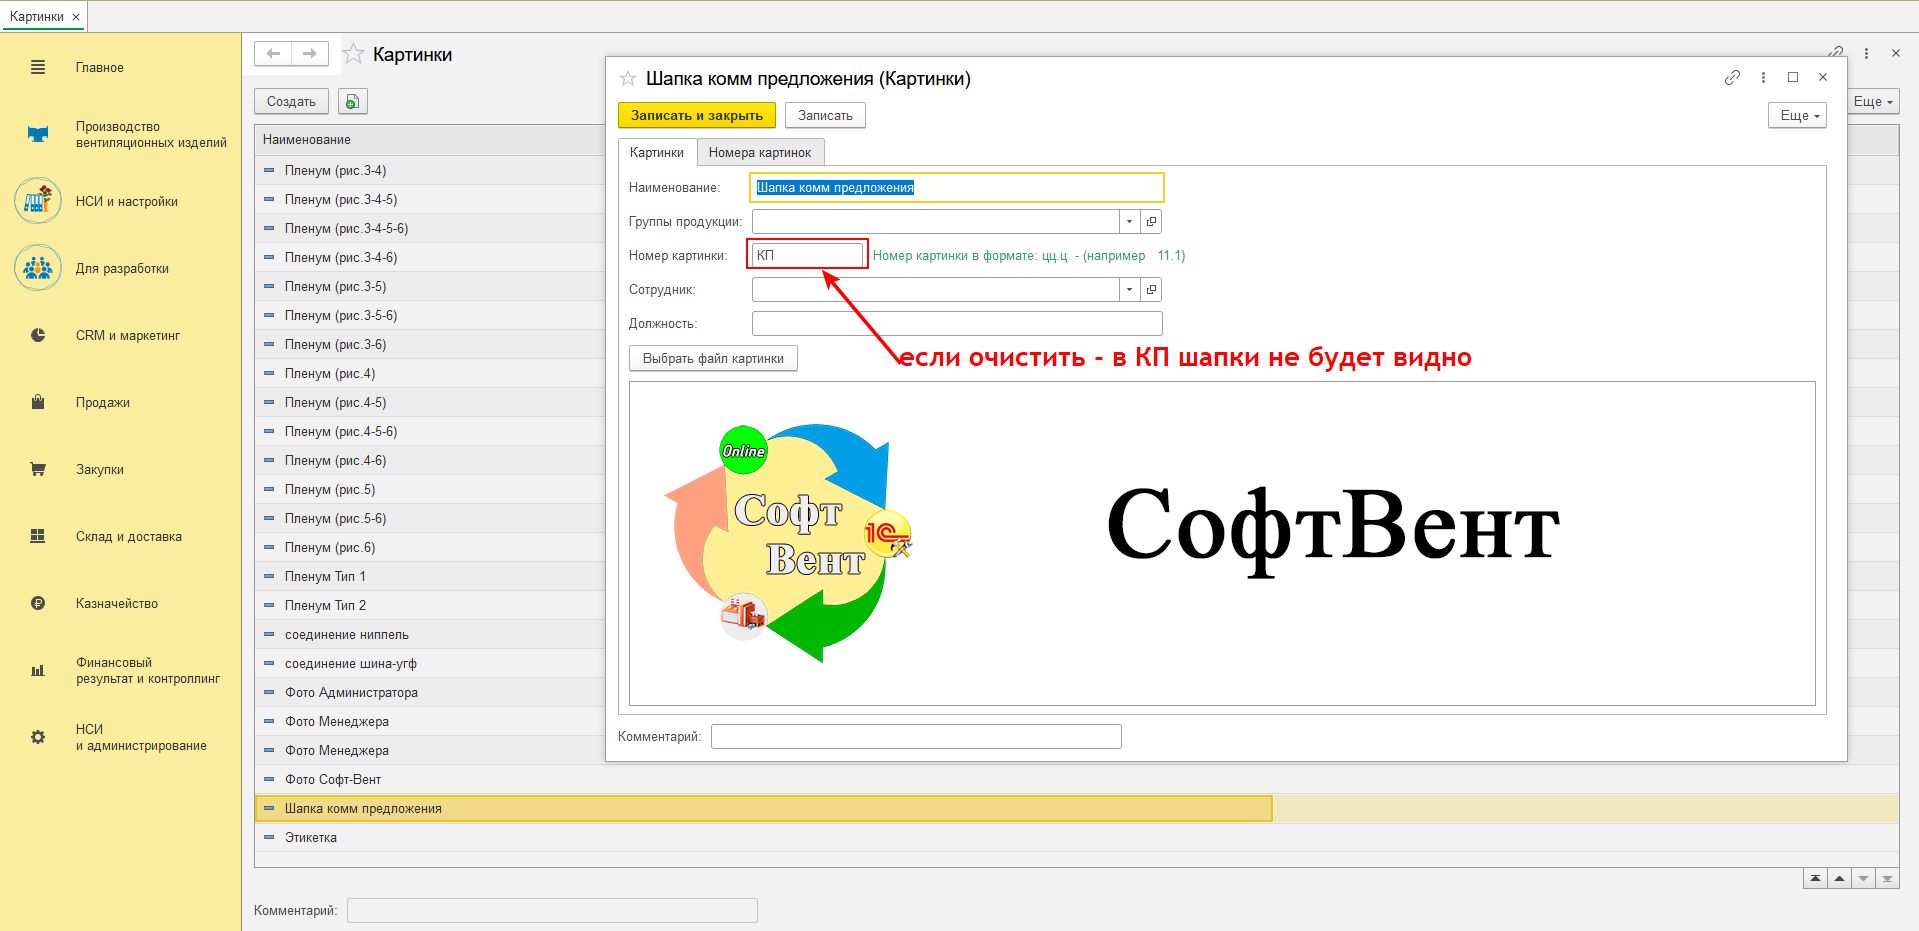Expand the Сотрудник dropdown list

[1129, 290]
